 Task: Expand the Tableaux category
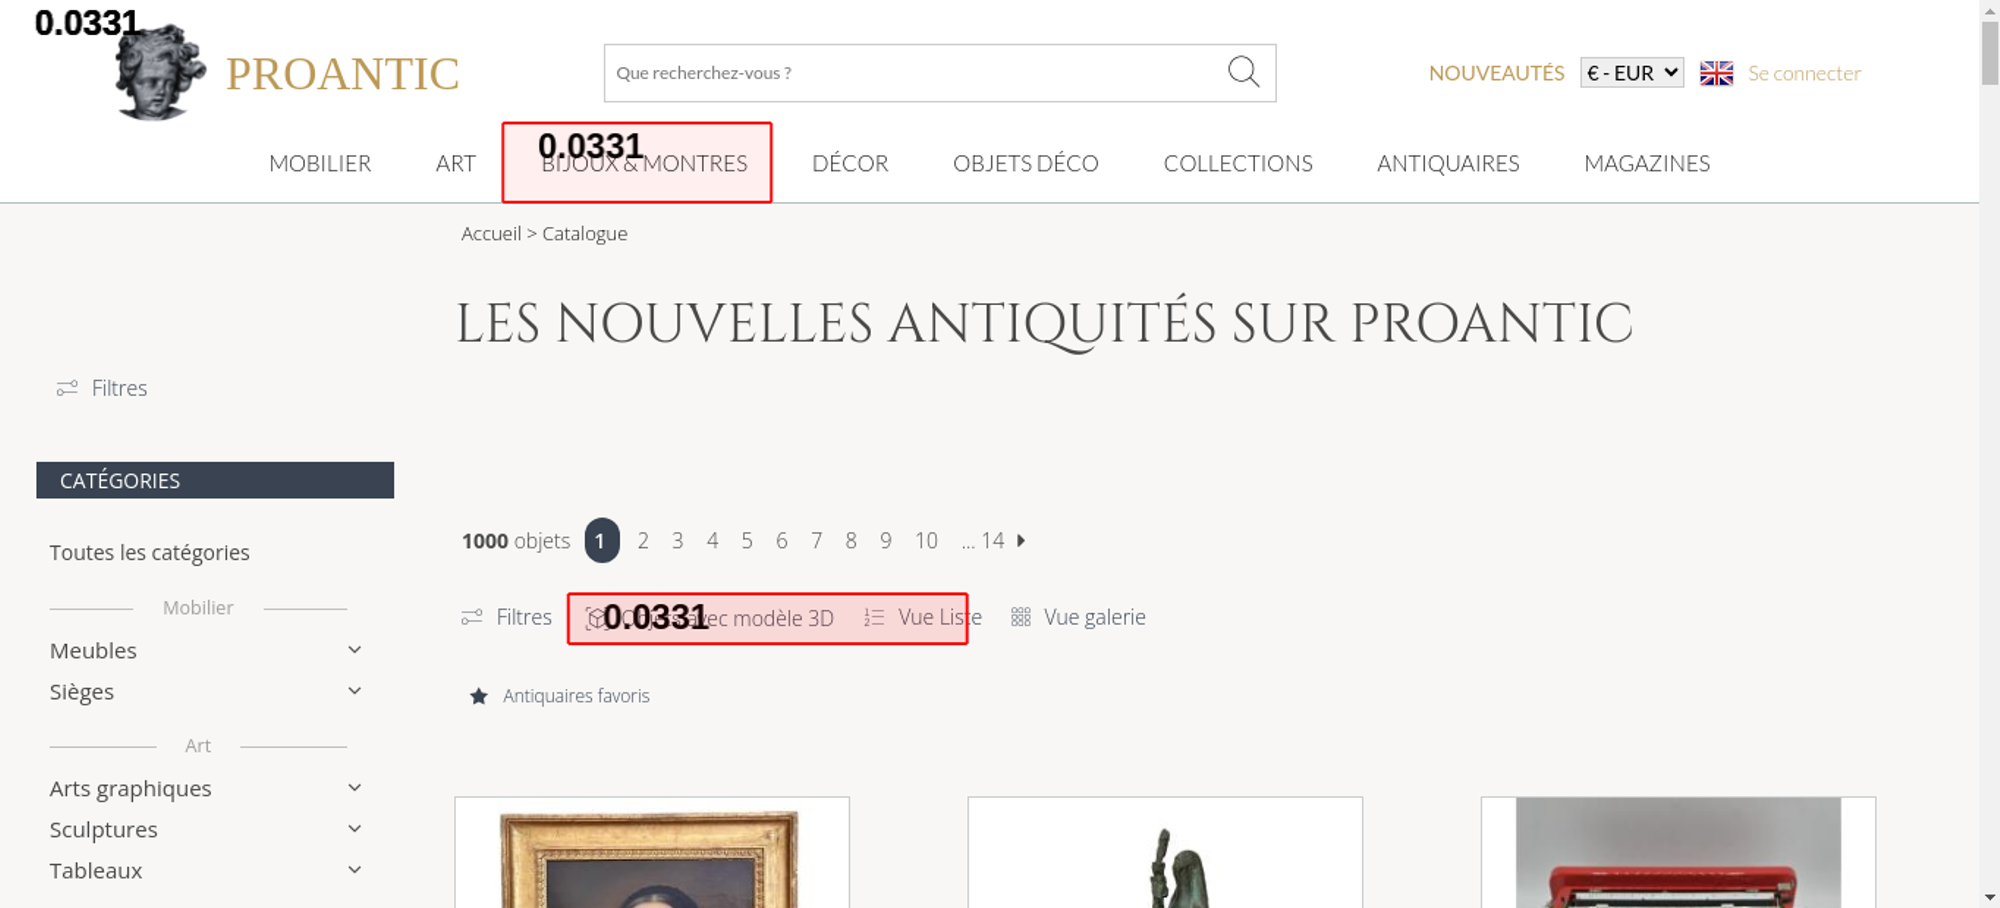pos(354,870)
